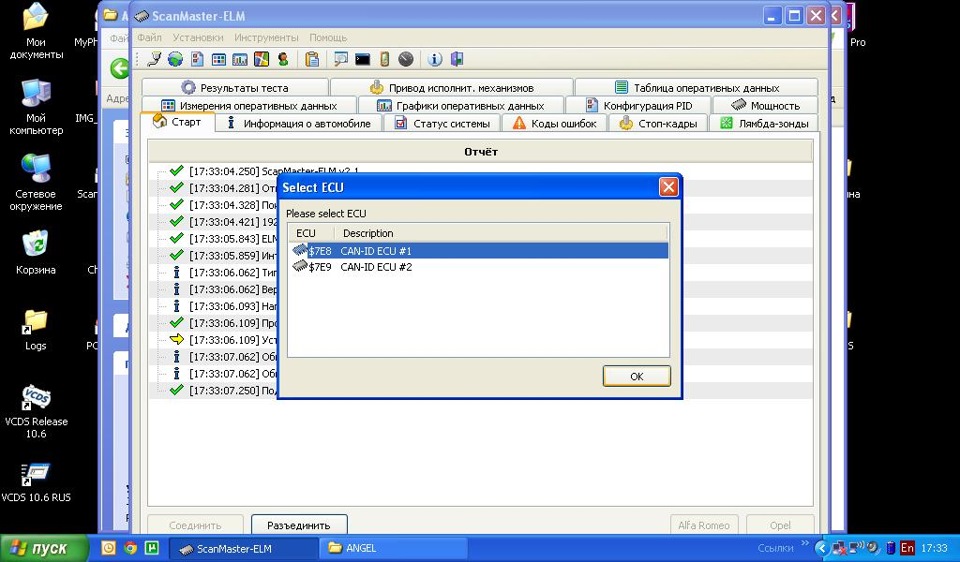
Task: Click the Chrome icon in quick launch
Action: [130, 548]
